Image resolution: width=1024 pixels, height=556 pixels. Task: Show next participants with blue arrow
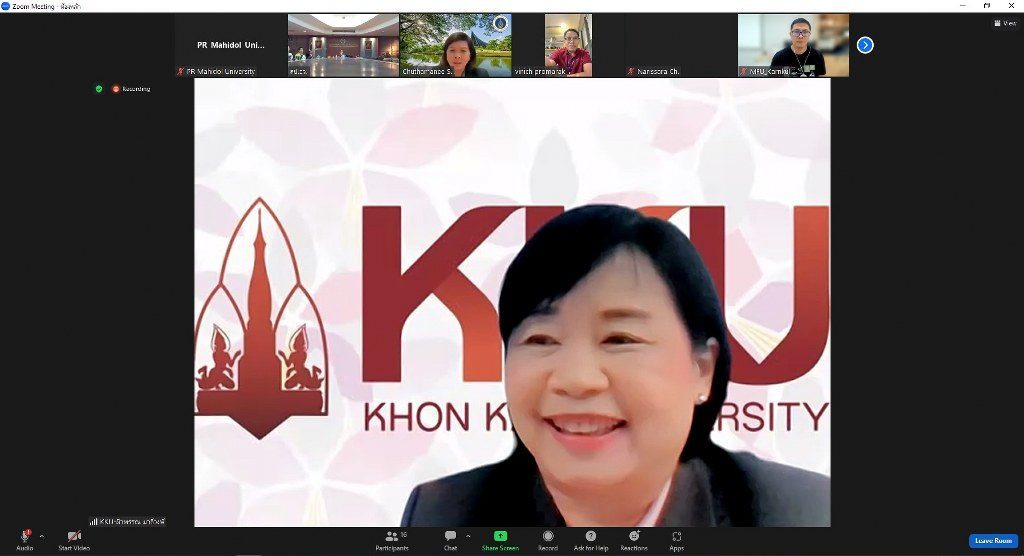865,45
